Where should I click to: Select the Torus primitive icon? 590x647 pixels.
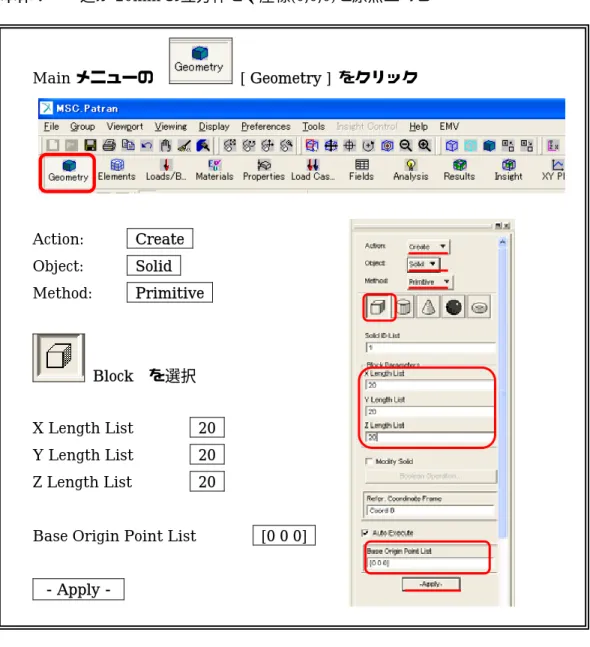pos(479,307)
